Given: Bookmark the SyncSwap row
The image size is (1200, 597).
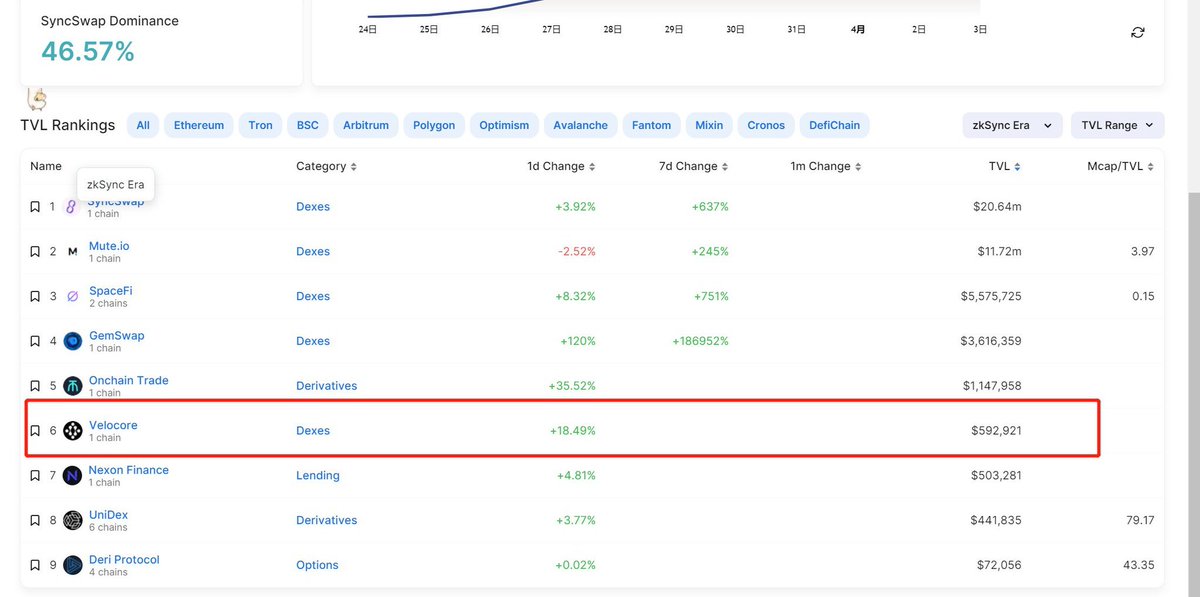Looking at the screenshot, I should point(35,207).
